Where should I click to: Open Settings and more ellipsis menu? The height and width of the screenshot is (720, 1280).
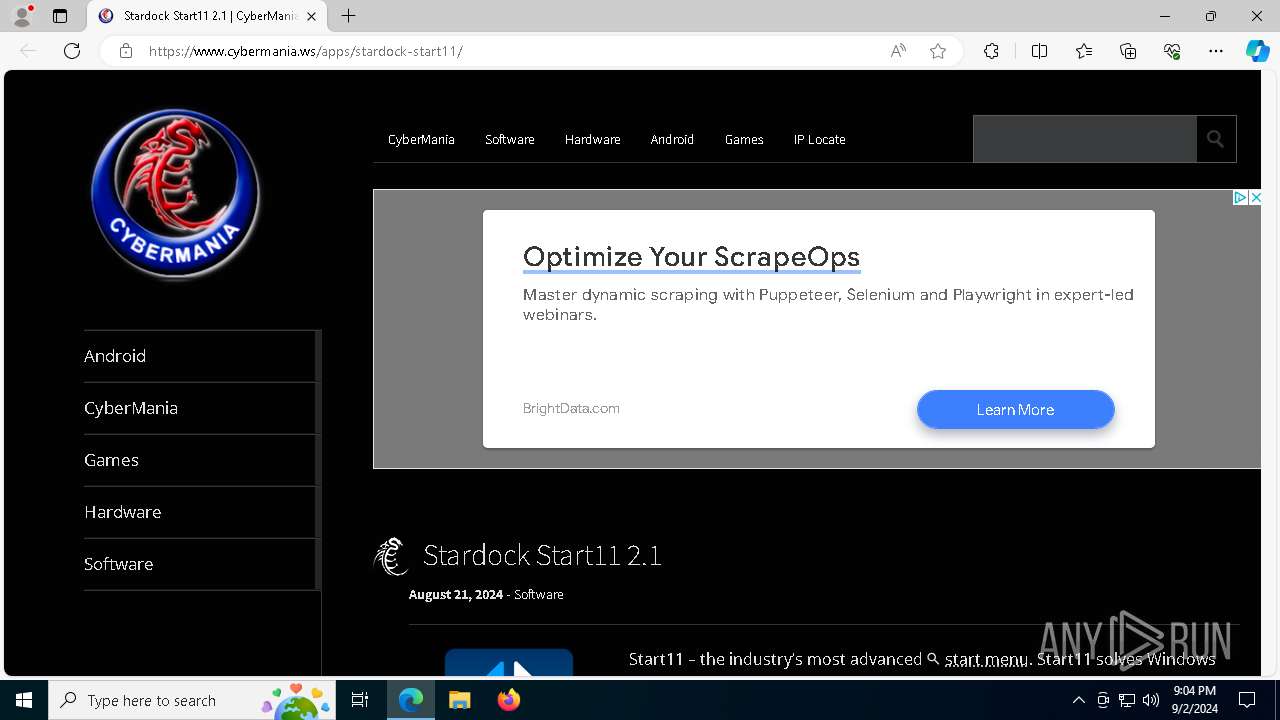click(1216, 51)
